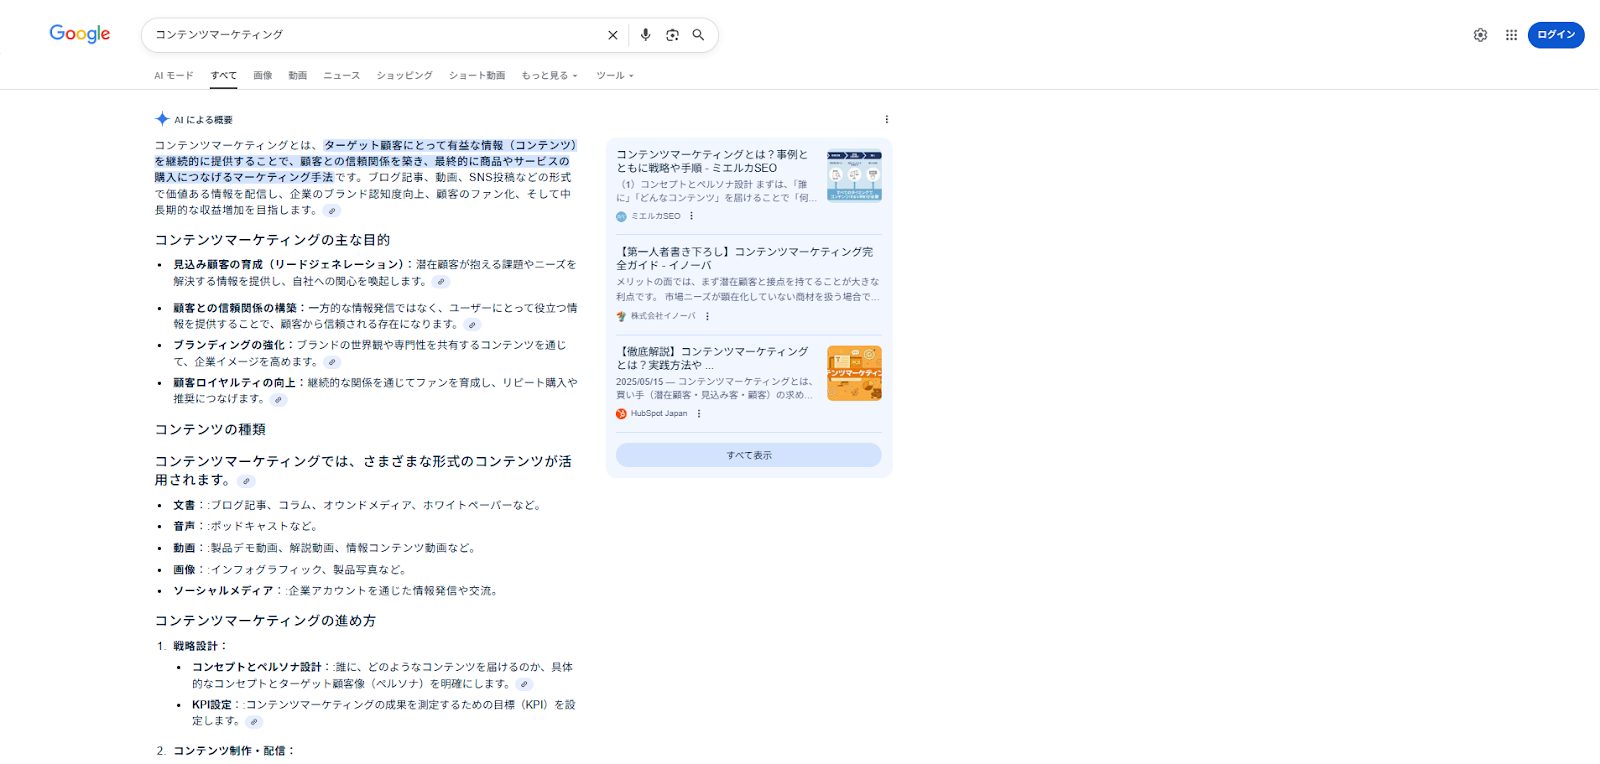Open the Google apps grid icon
1600x764 pixels.
[1511, 35]
